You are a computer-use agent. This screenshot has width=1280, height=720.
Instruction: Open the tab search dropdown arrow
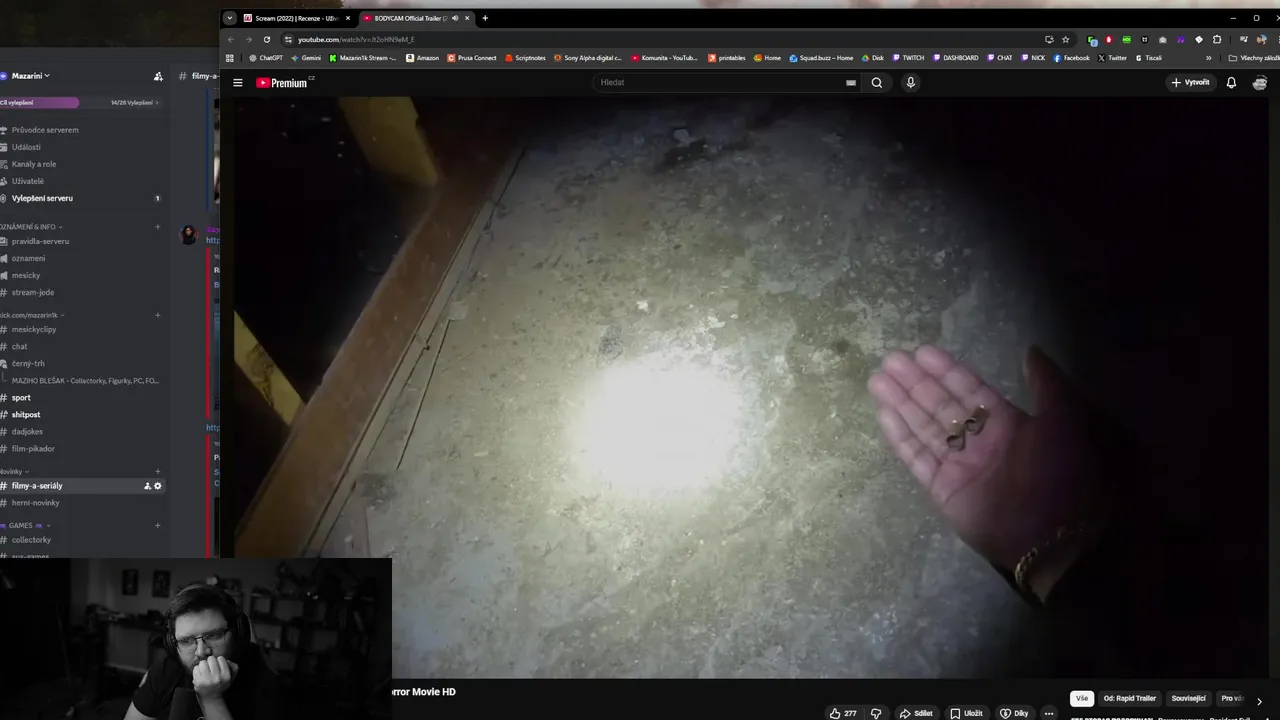click(230, 18)
